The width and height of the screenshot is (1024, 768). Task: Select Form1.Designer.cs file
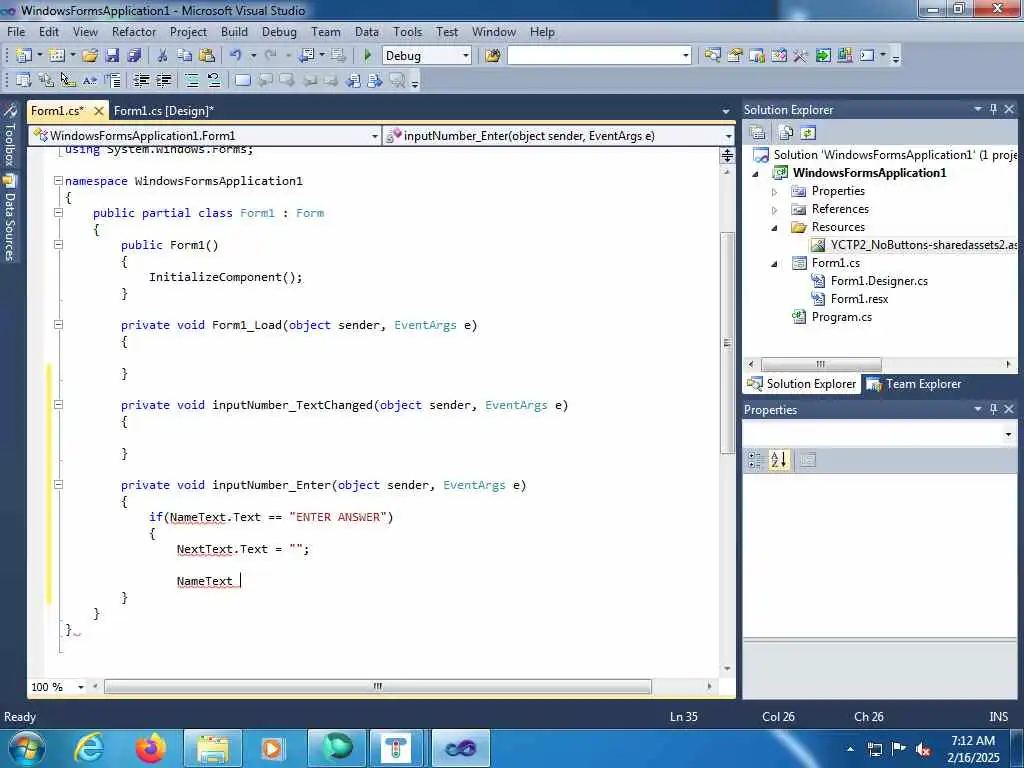[x=878, y=281]
